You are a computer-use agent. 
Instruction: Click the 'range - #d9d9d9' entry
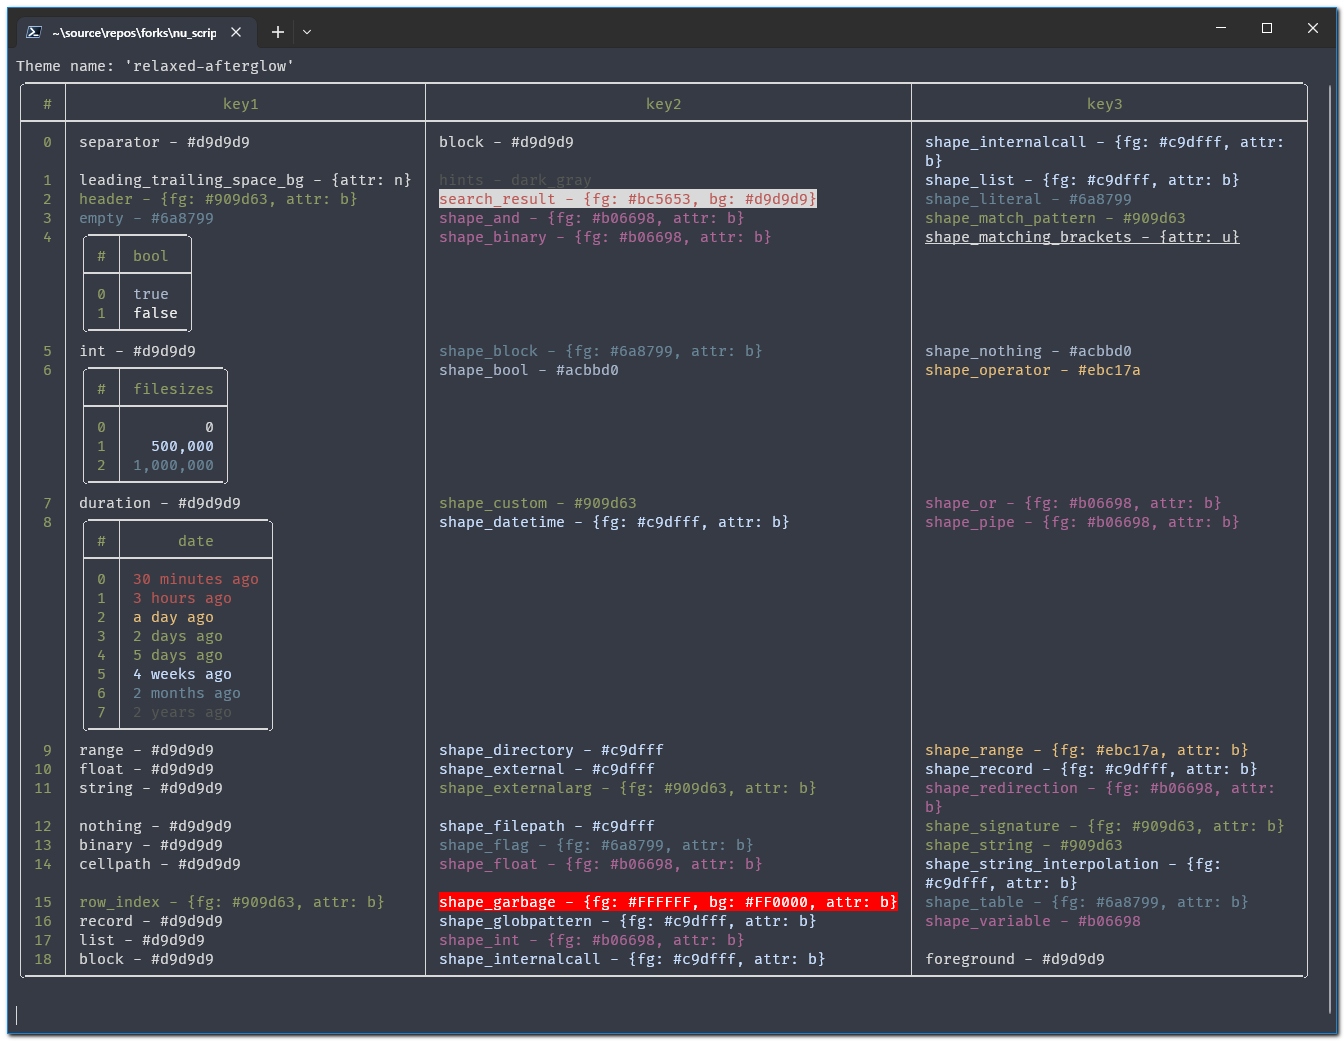[x=147, y=750]
